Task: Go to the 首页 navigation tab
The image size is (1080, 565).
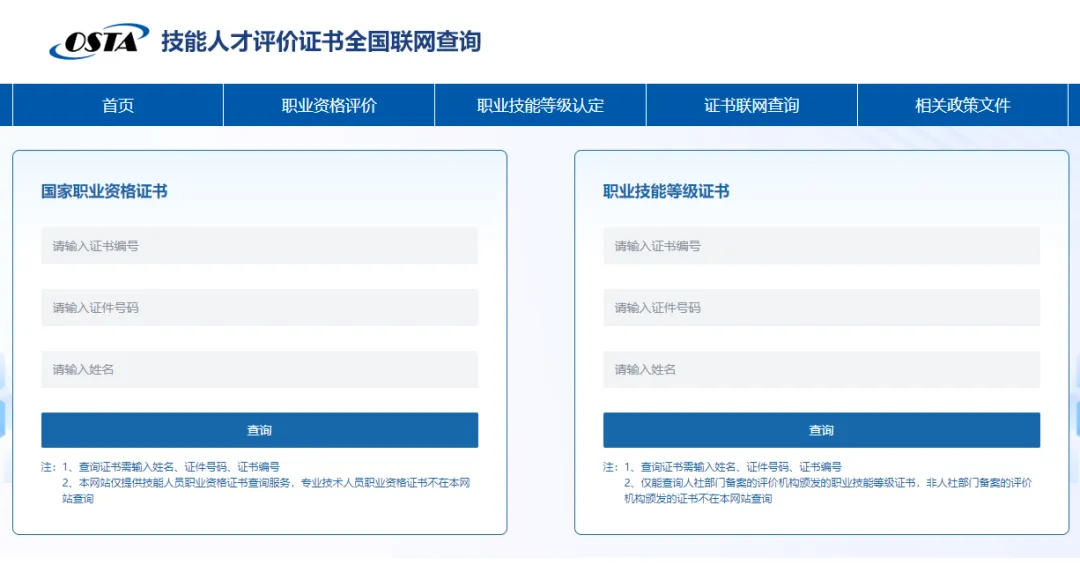Action: [x=118, y=105]
